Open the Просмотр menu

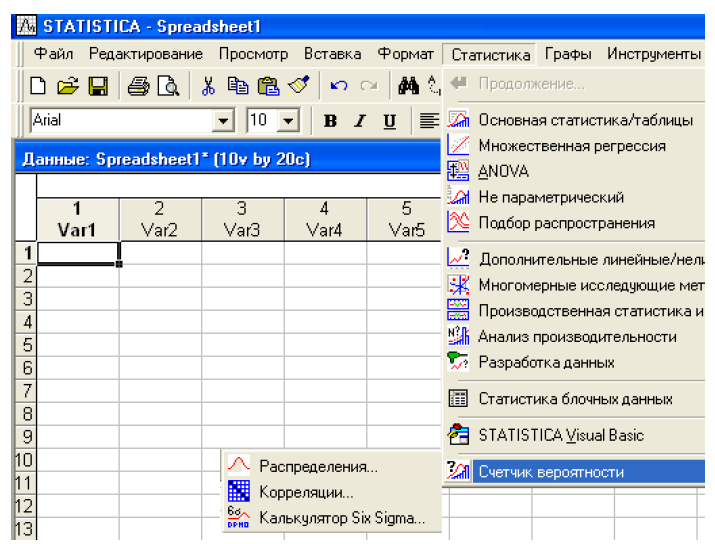click(x=253, y=54)
